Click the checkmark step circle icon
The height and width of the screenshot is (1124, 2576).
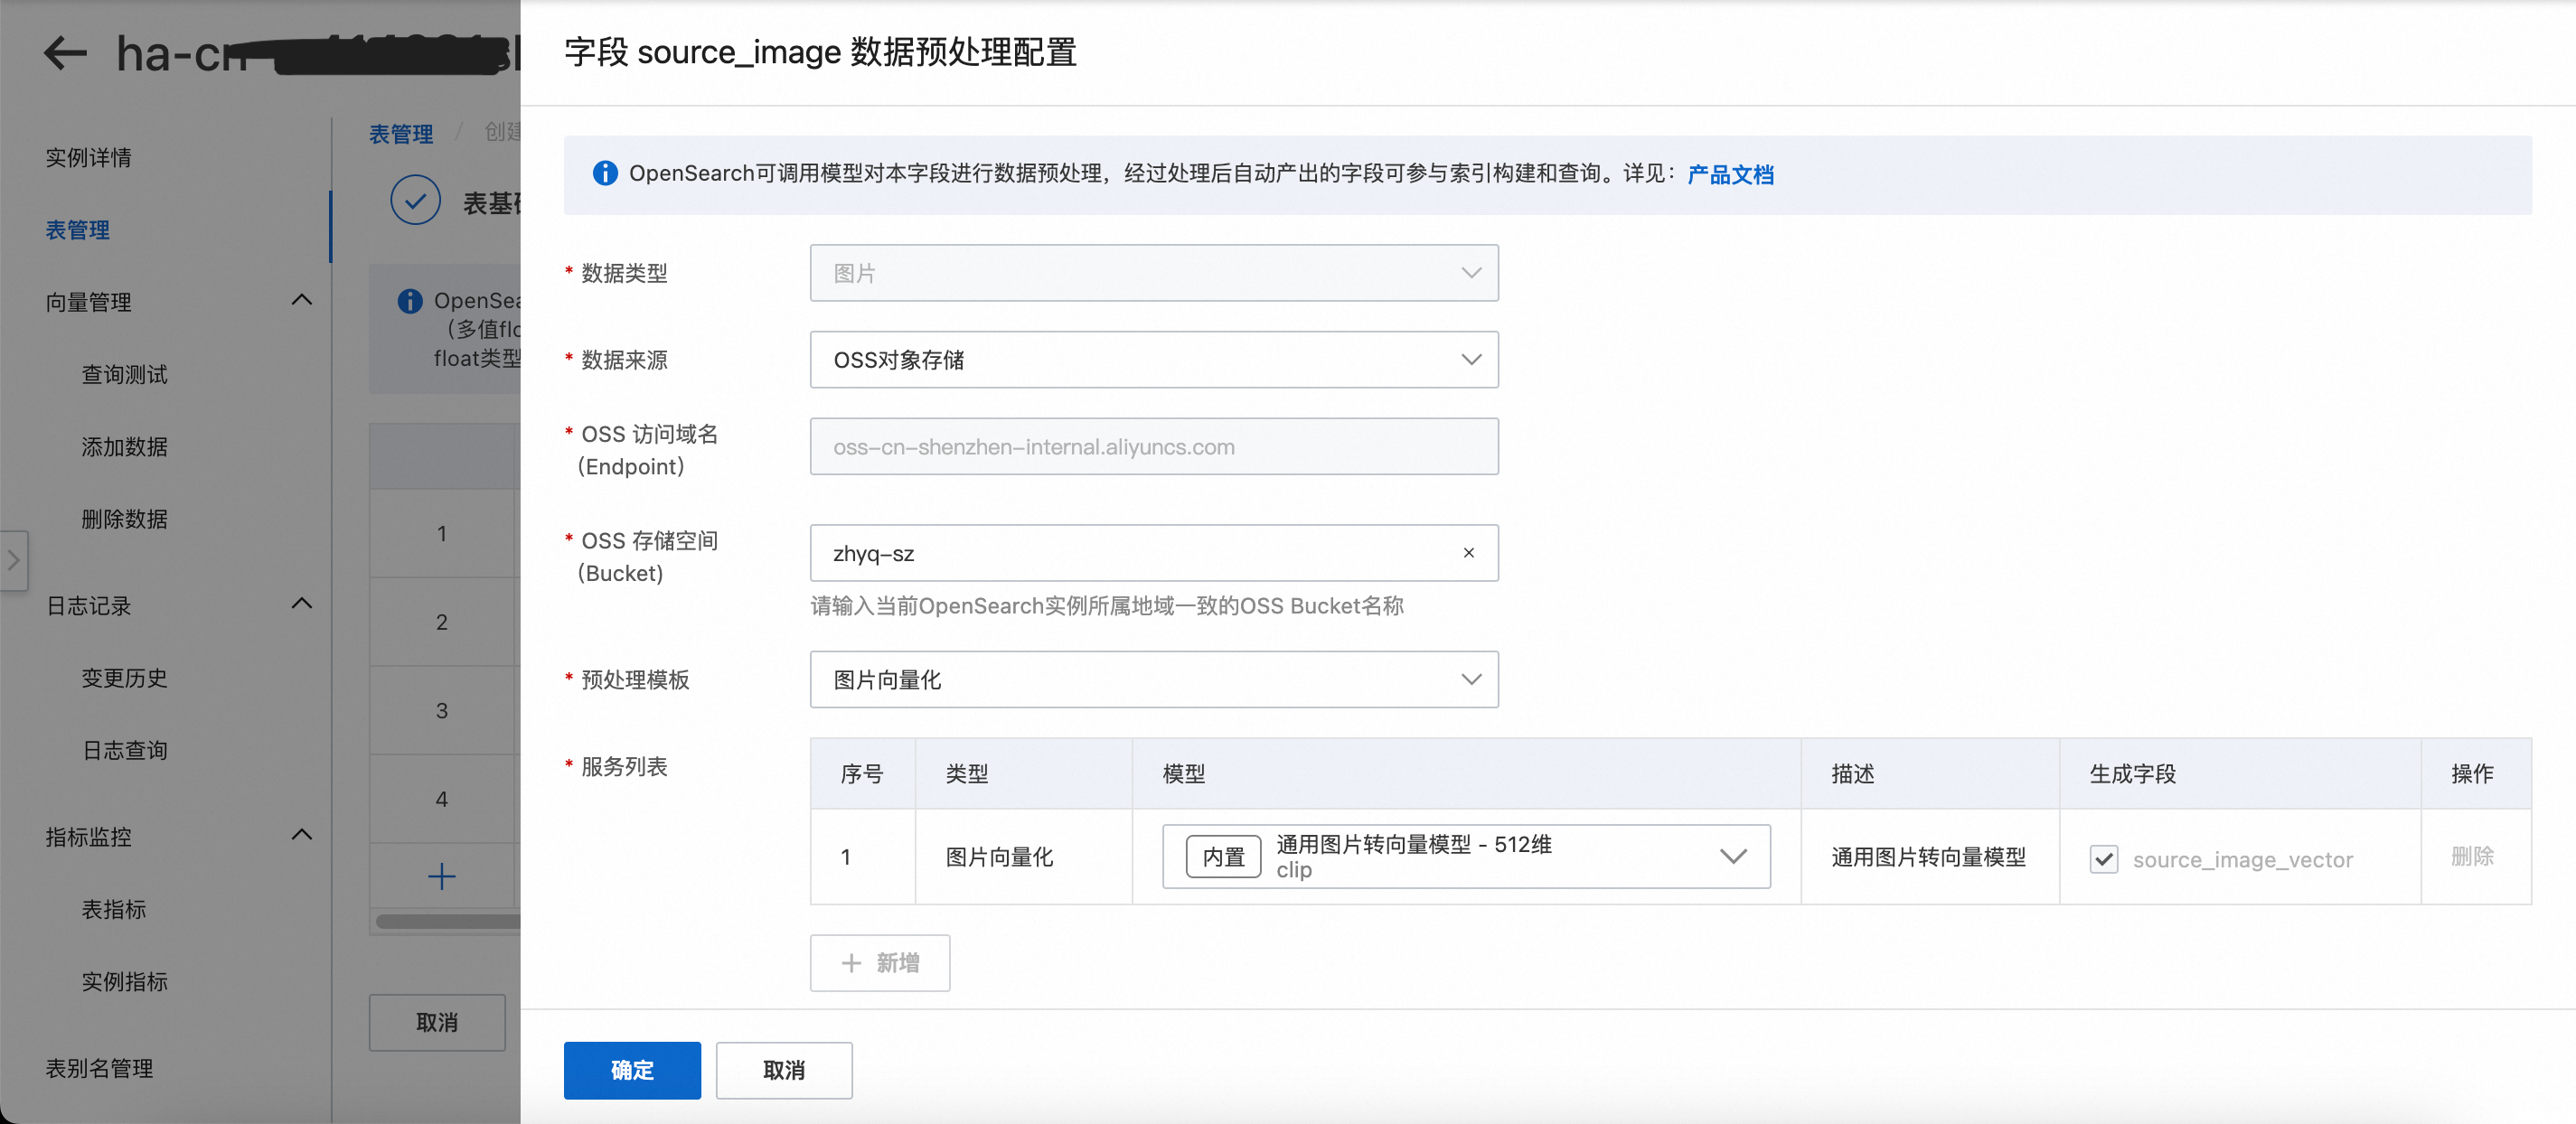point(415,201)
